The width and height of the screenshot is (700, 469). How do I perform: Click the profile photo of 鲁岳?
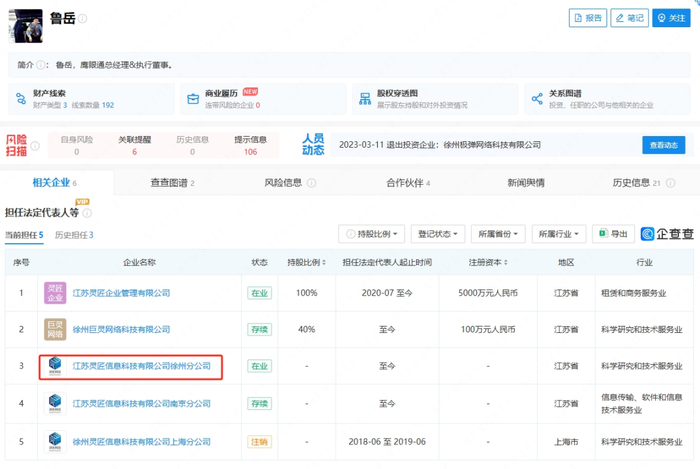click(25, 26)
